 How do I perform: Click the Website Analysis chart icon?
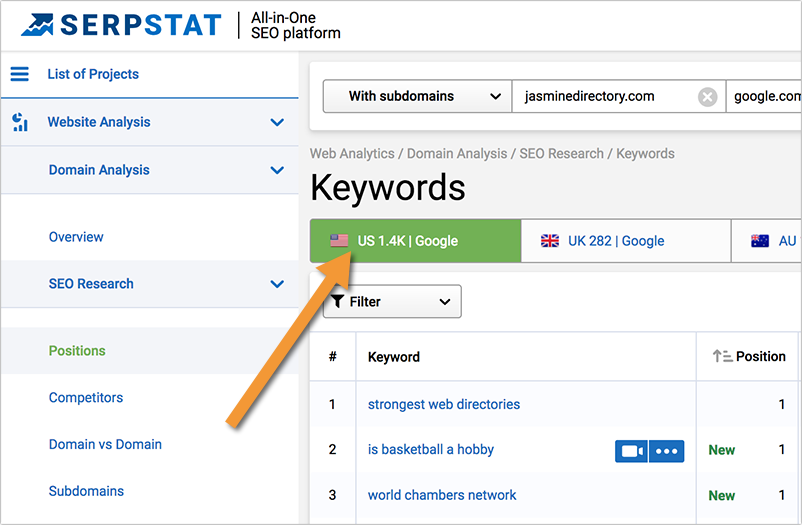click(19, 122)
